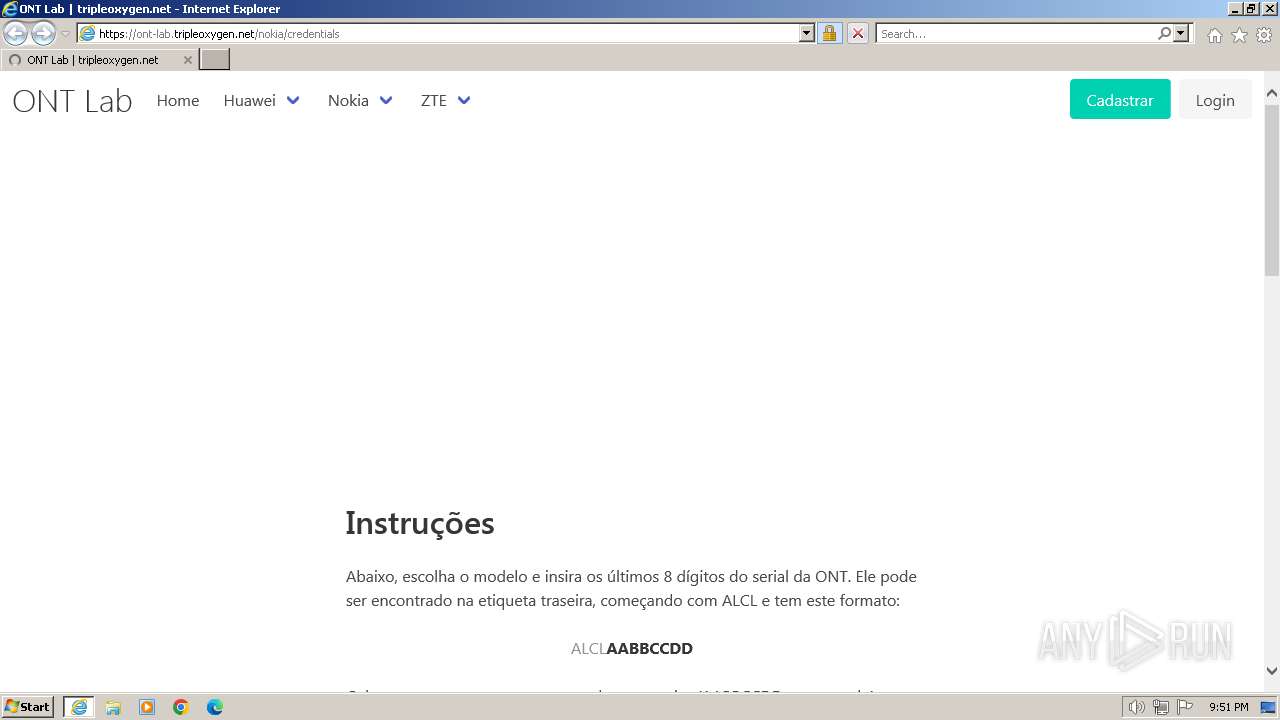
Task: Click the vertical scrollbar thumb
Action: coord(1272,190)
